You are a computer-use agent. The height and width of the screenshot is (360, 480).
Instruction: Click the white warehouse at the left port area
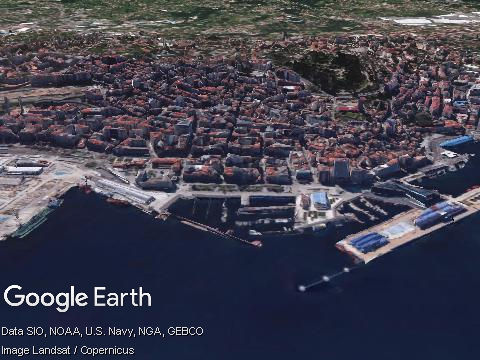coord(25,170)
